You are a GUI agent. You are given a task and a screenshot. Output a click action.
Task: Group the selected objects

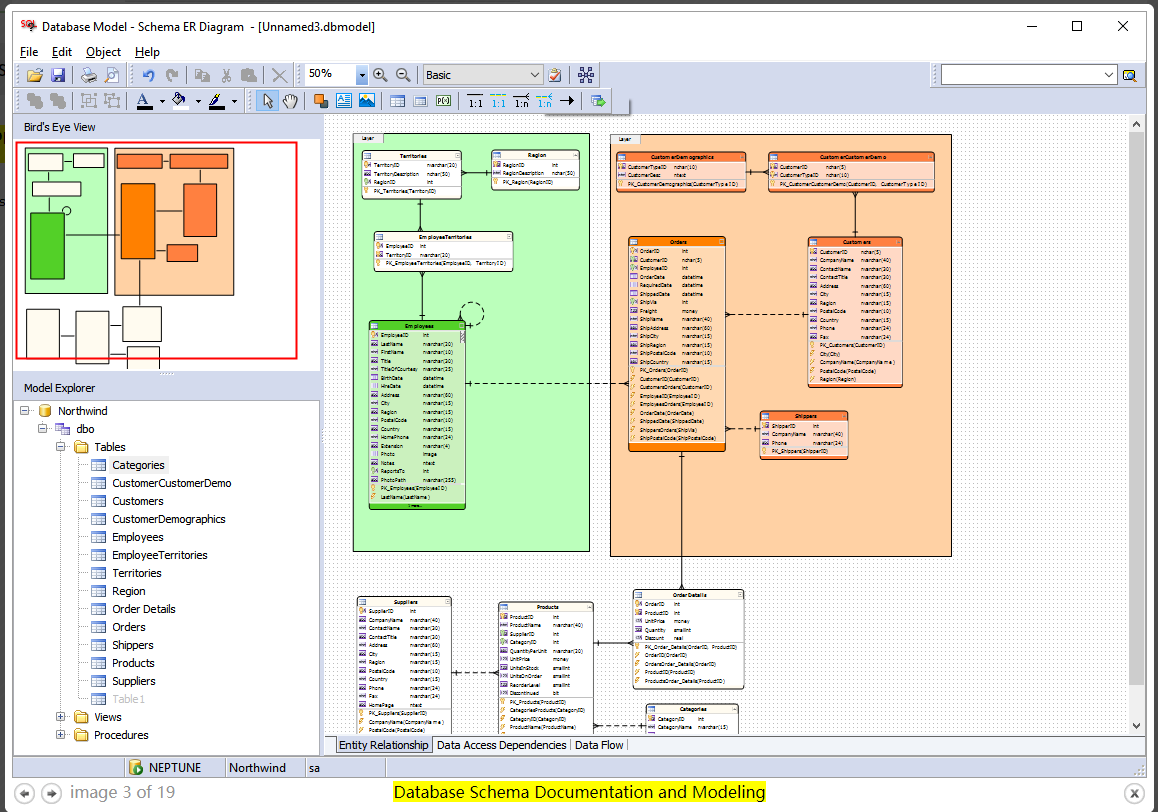click(89, 101)
